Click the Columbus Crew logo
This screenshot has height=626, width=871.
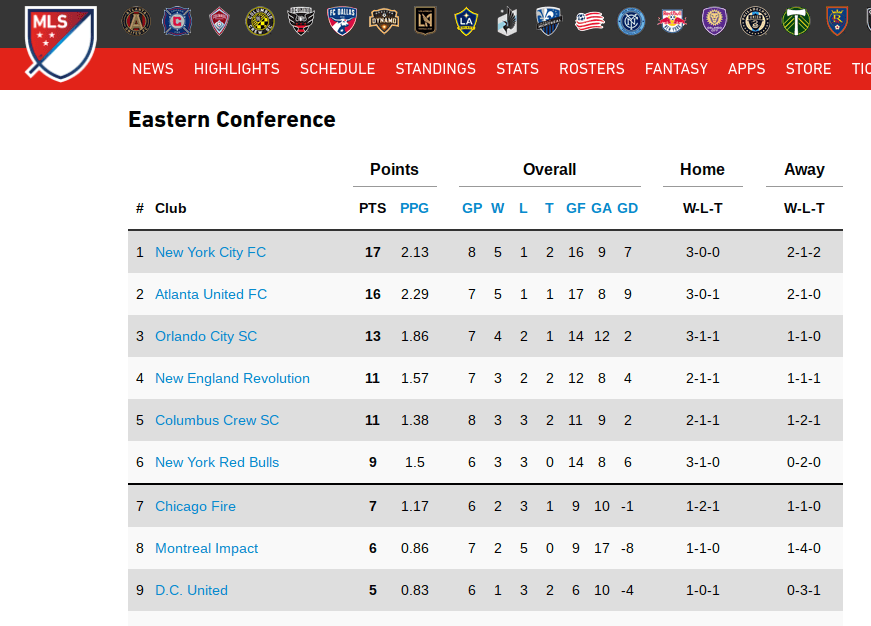point(260,21)
